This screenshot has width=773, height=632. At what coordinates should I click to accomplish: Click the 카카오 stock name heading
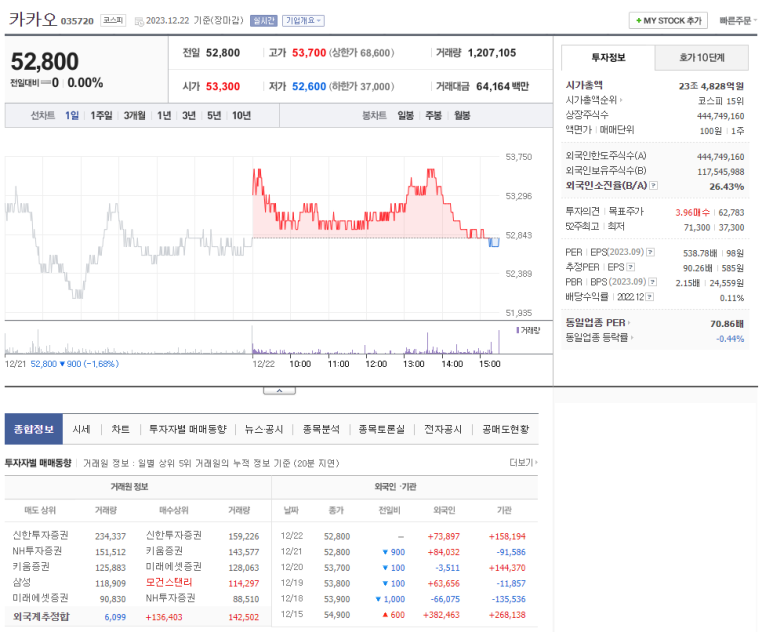click(33, 19)
